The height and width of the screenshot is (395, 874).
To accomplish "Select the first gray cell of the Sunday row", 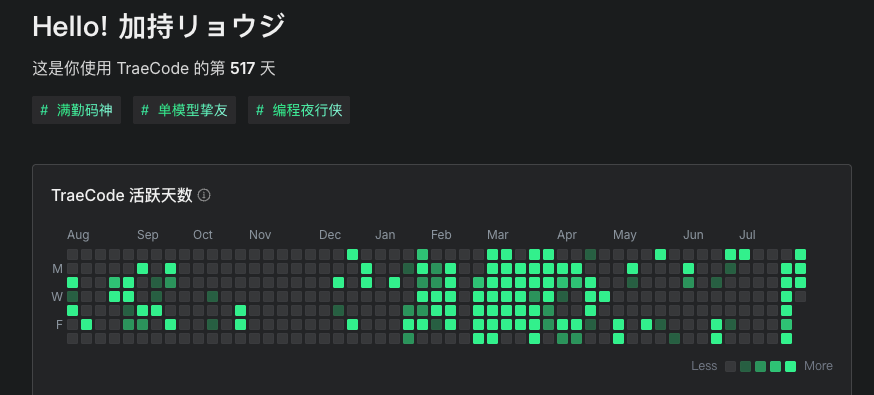I will 72,255.
